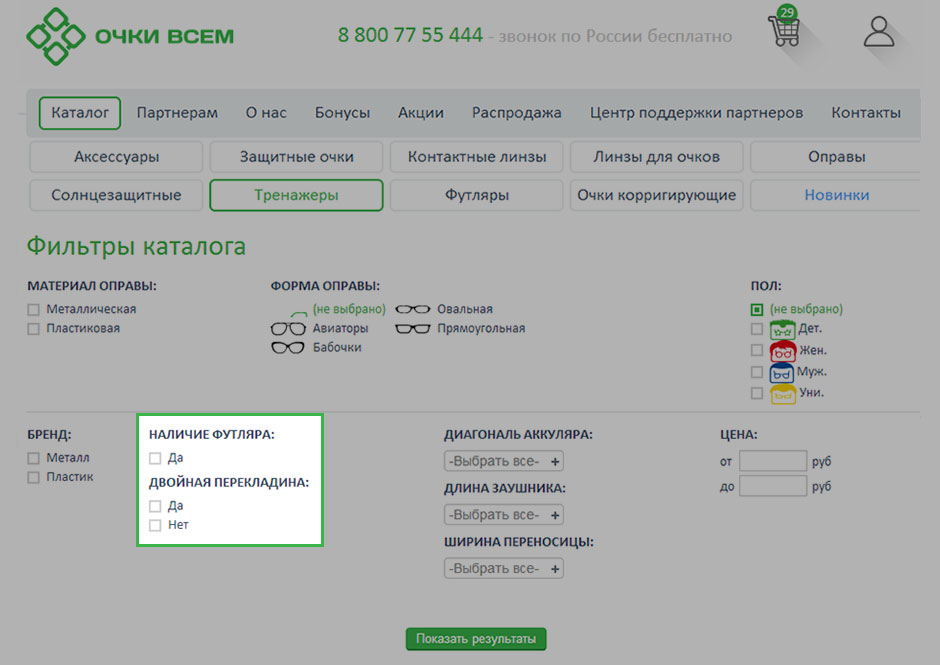This screenshot has width=940, height=665.
Task: Click the user account profile icon
Action: click(x=878, y=32)
